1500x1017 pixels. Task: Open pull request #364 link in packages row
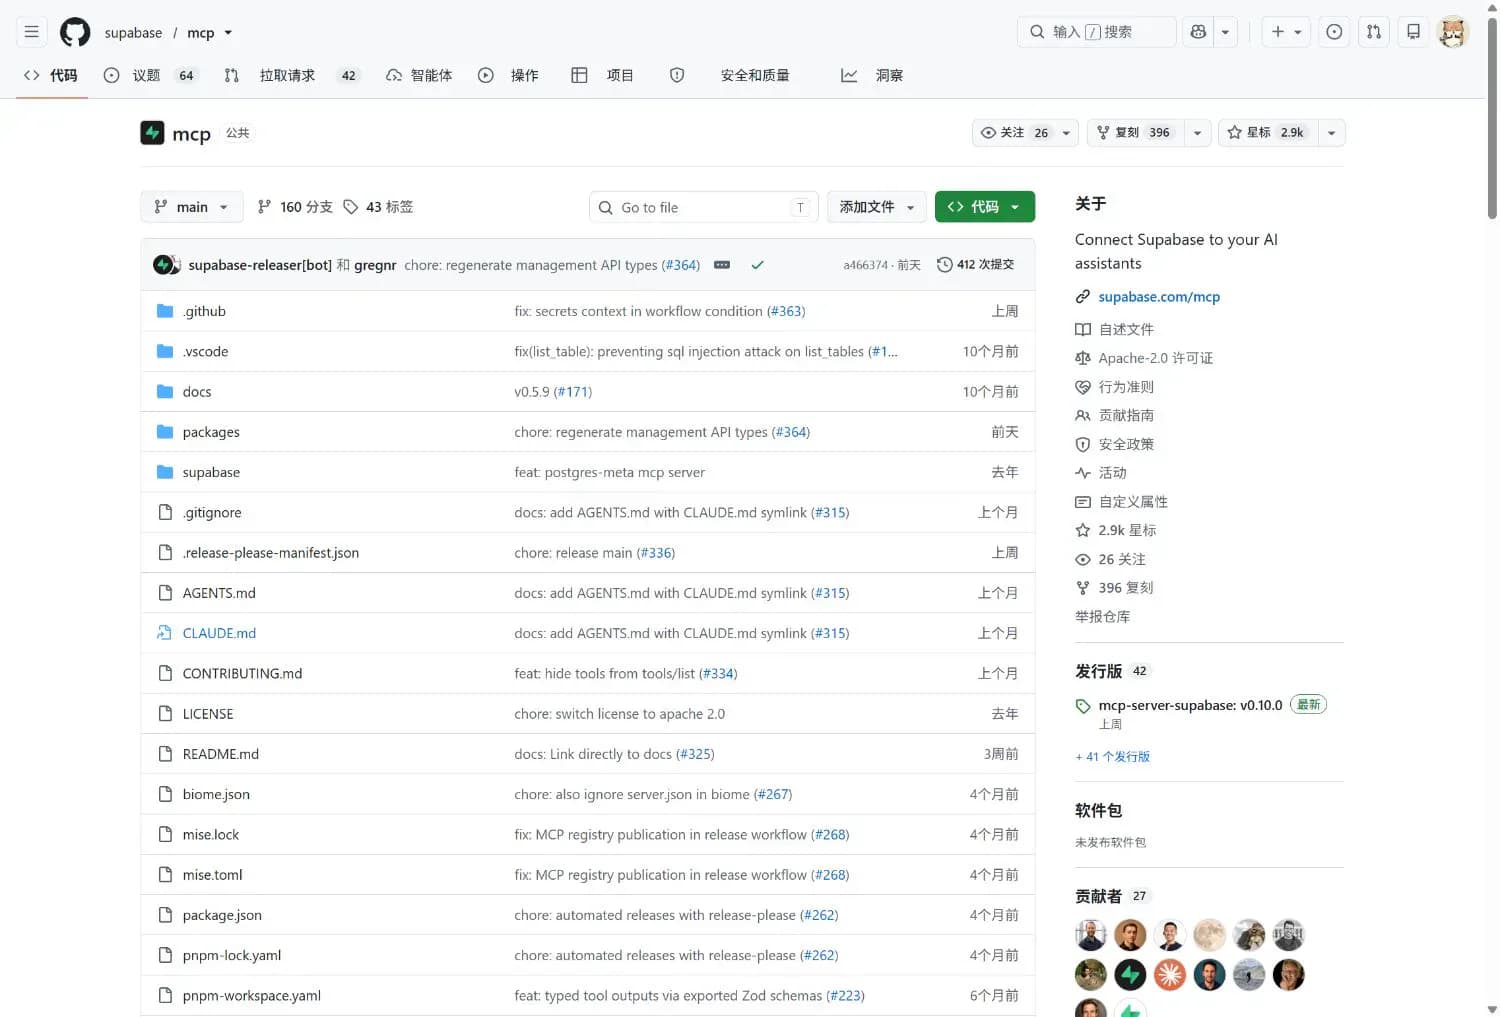coord(791,432)
